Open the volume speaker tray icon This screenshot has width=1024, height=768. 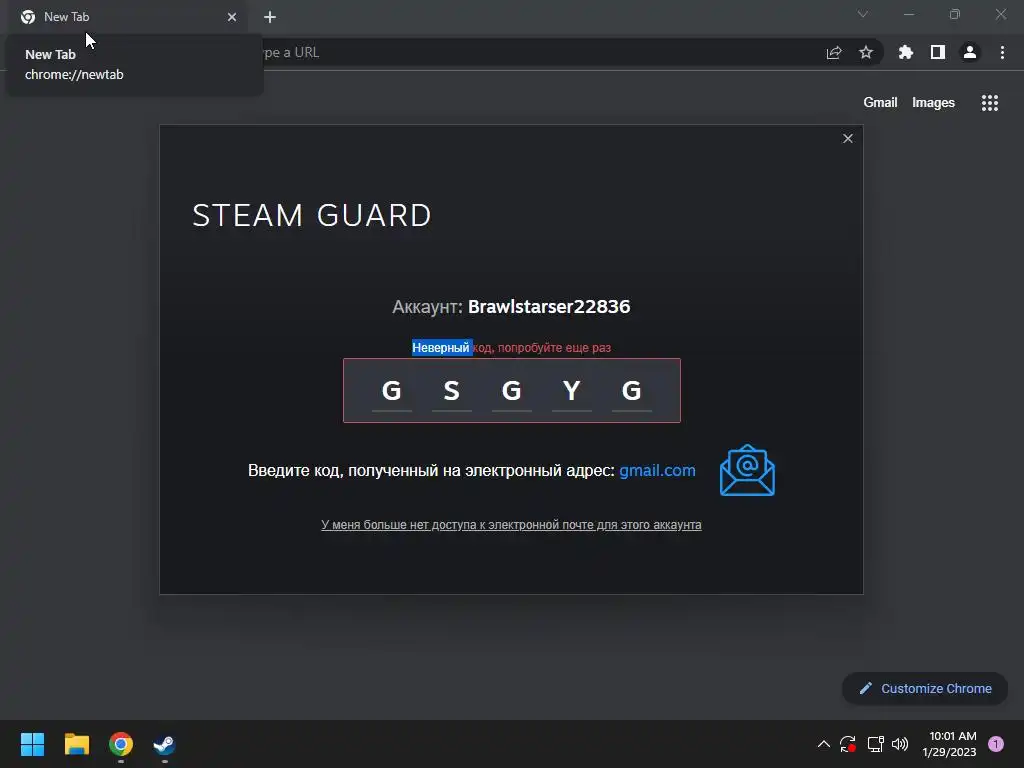pos(900,744)
